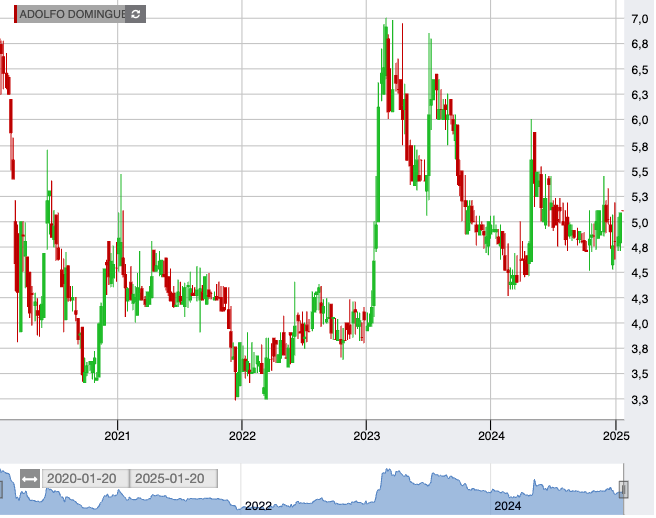The image size is (656, 518).
Task: Click the 3,3 price axis label
Action: tap(640, 400)
